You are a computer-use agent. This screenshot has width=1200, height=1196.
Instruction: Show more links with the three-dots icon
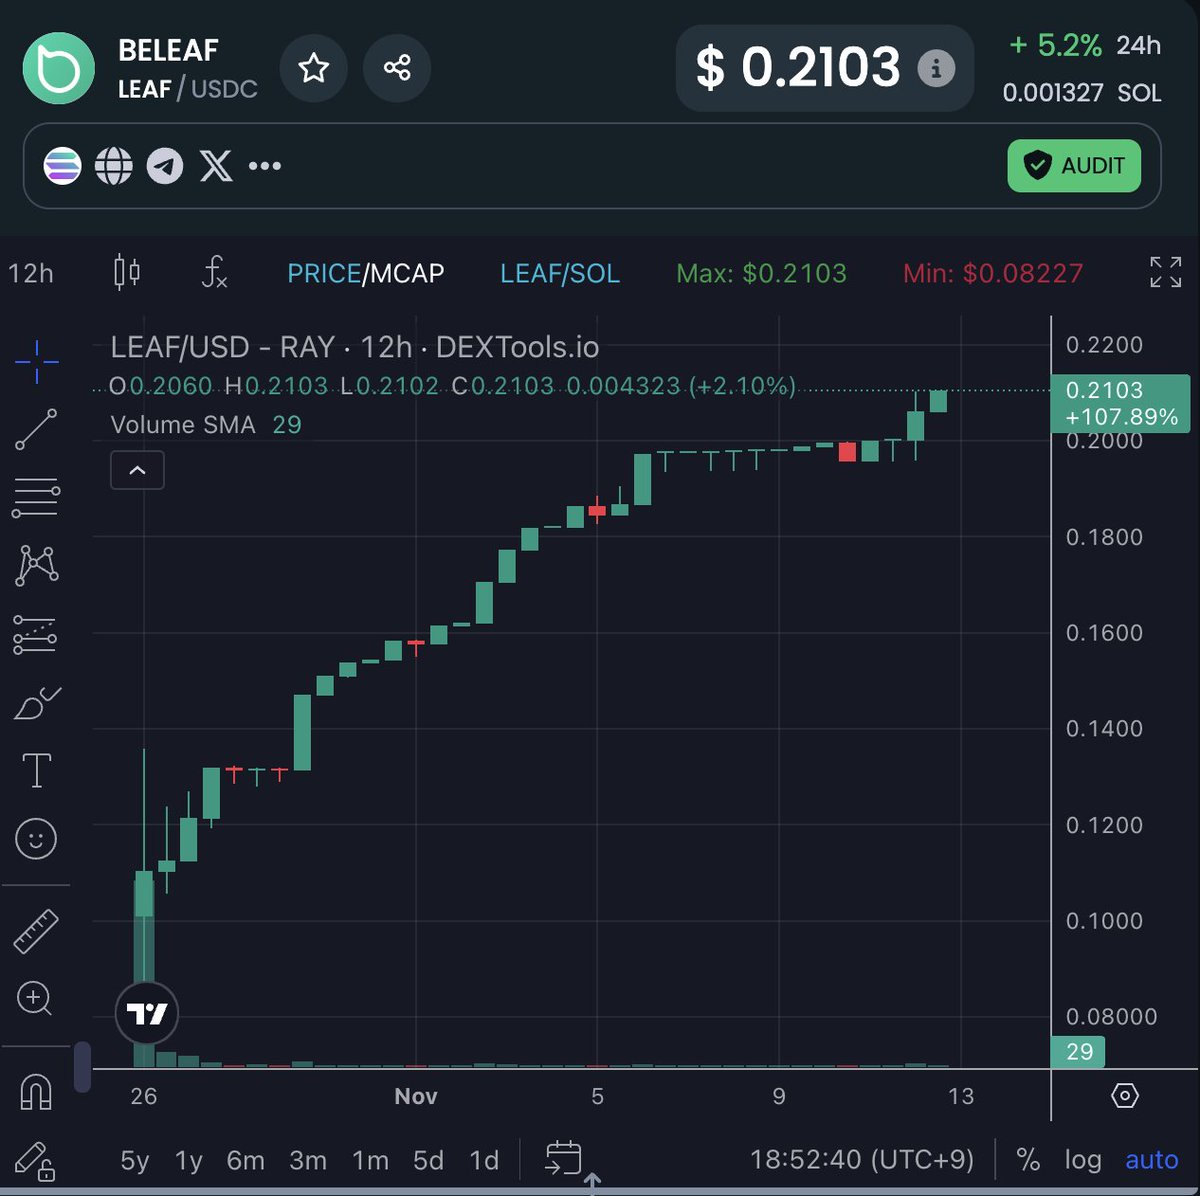click(x=264, y=166)
